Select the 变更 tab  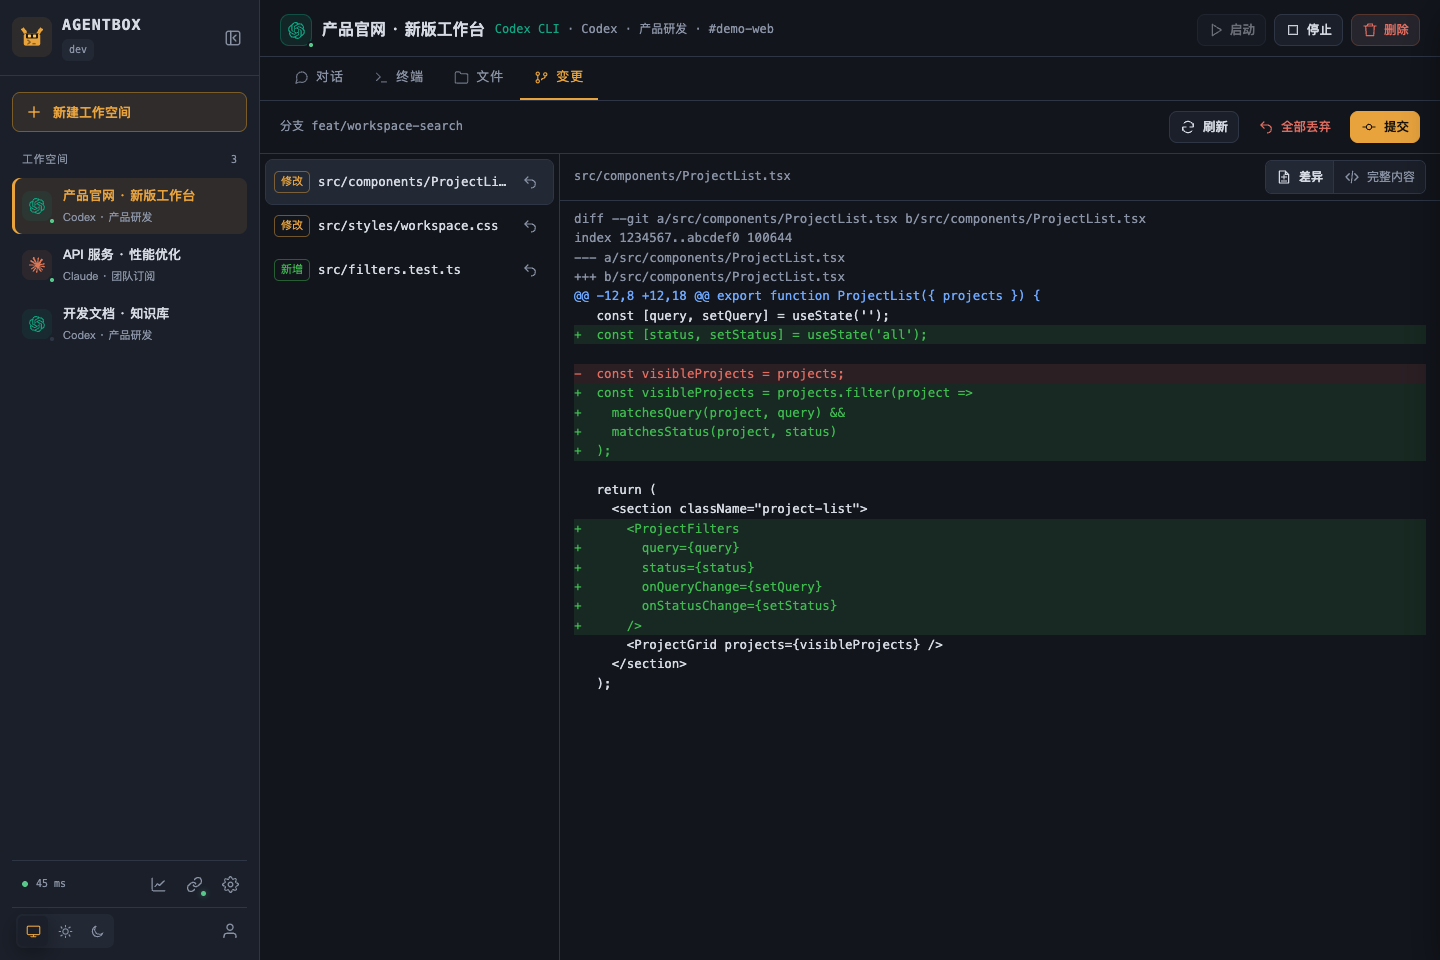click(x=559, y=77)
